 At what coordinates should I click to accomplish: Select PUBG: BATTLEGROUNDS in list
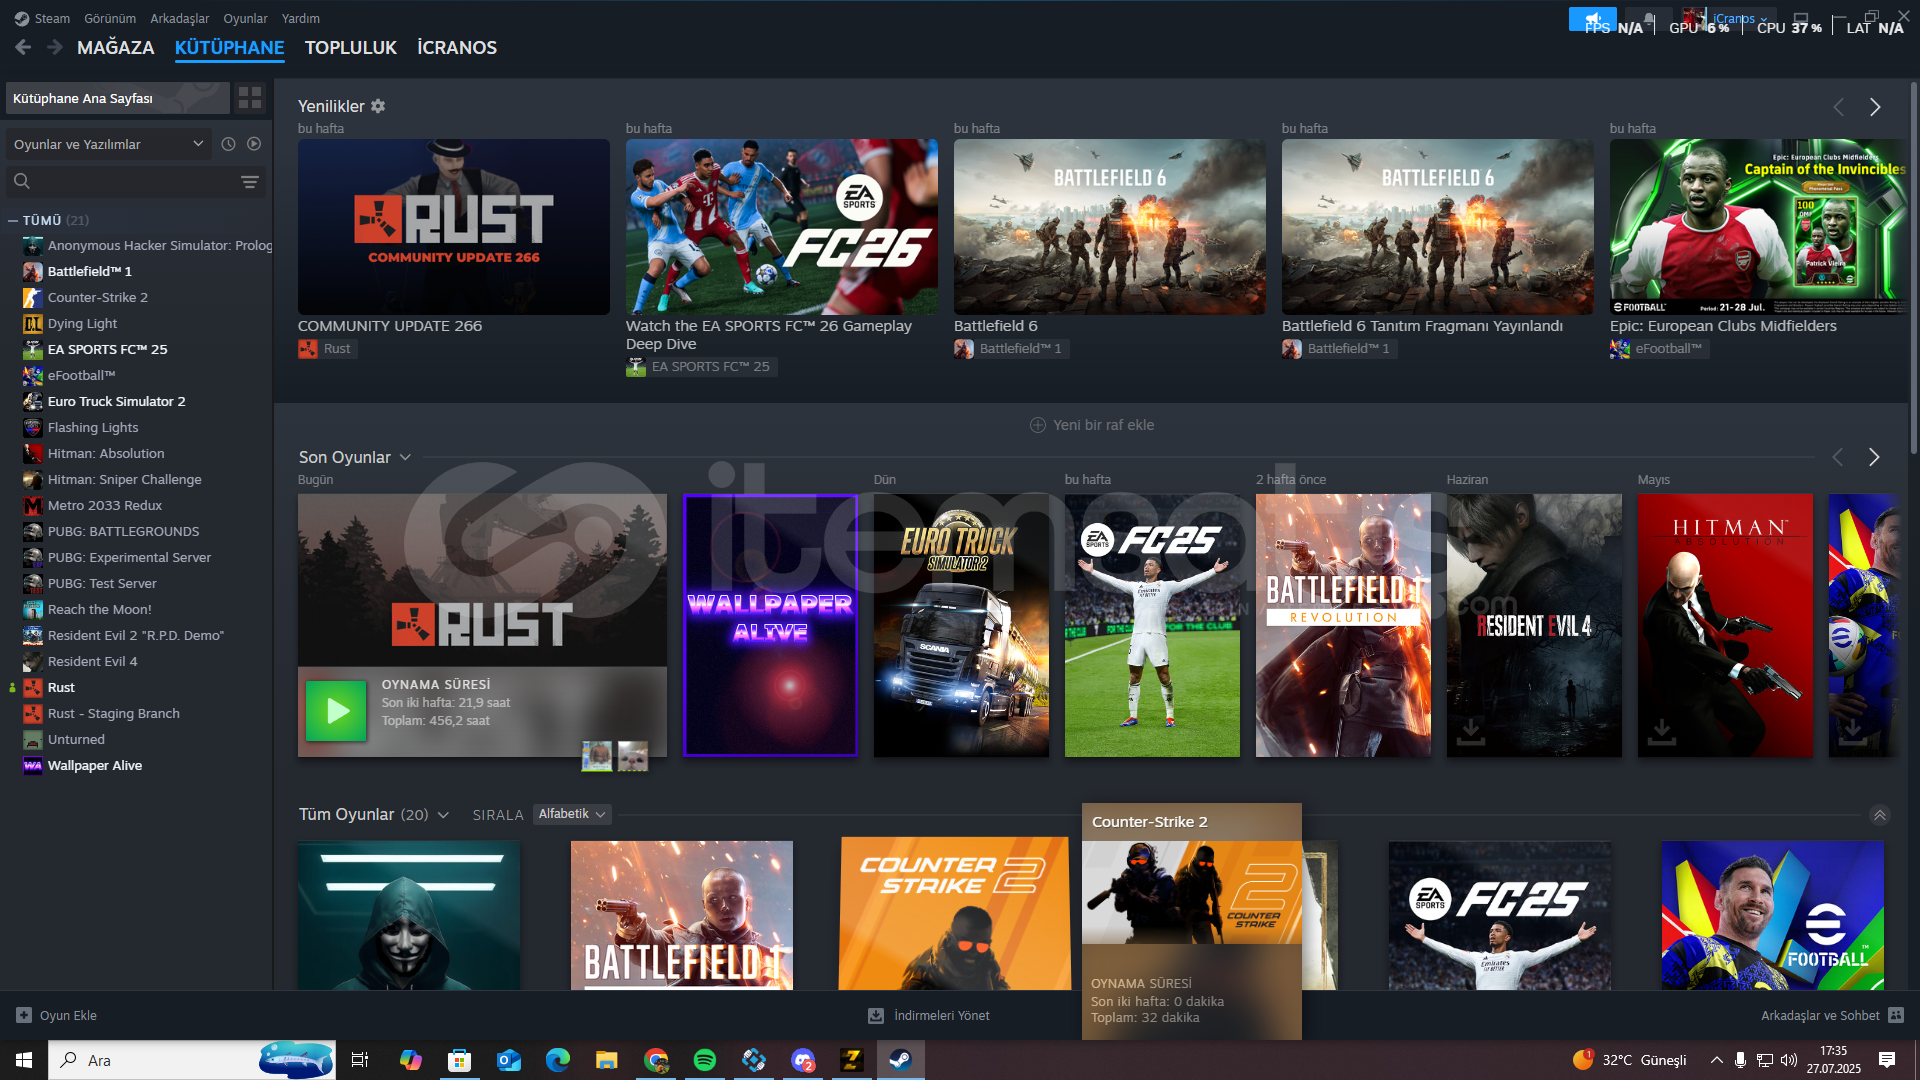pos(123,531)
